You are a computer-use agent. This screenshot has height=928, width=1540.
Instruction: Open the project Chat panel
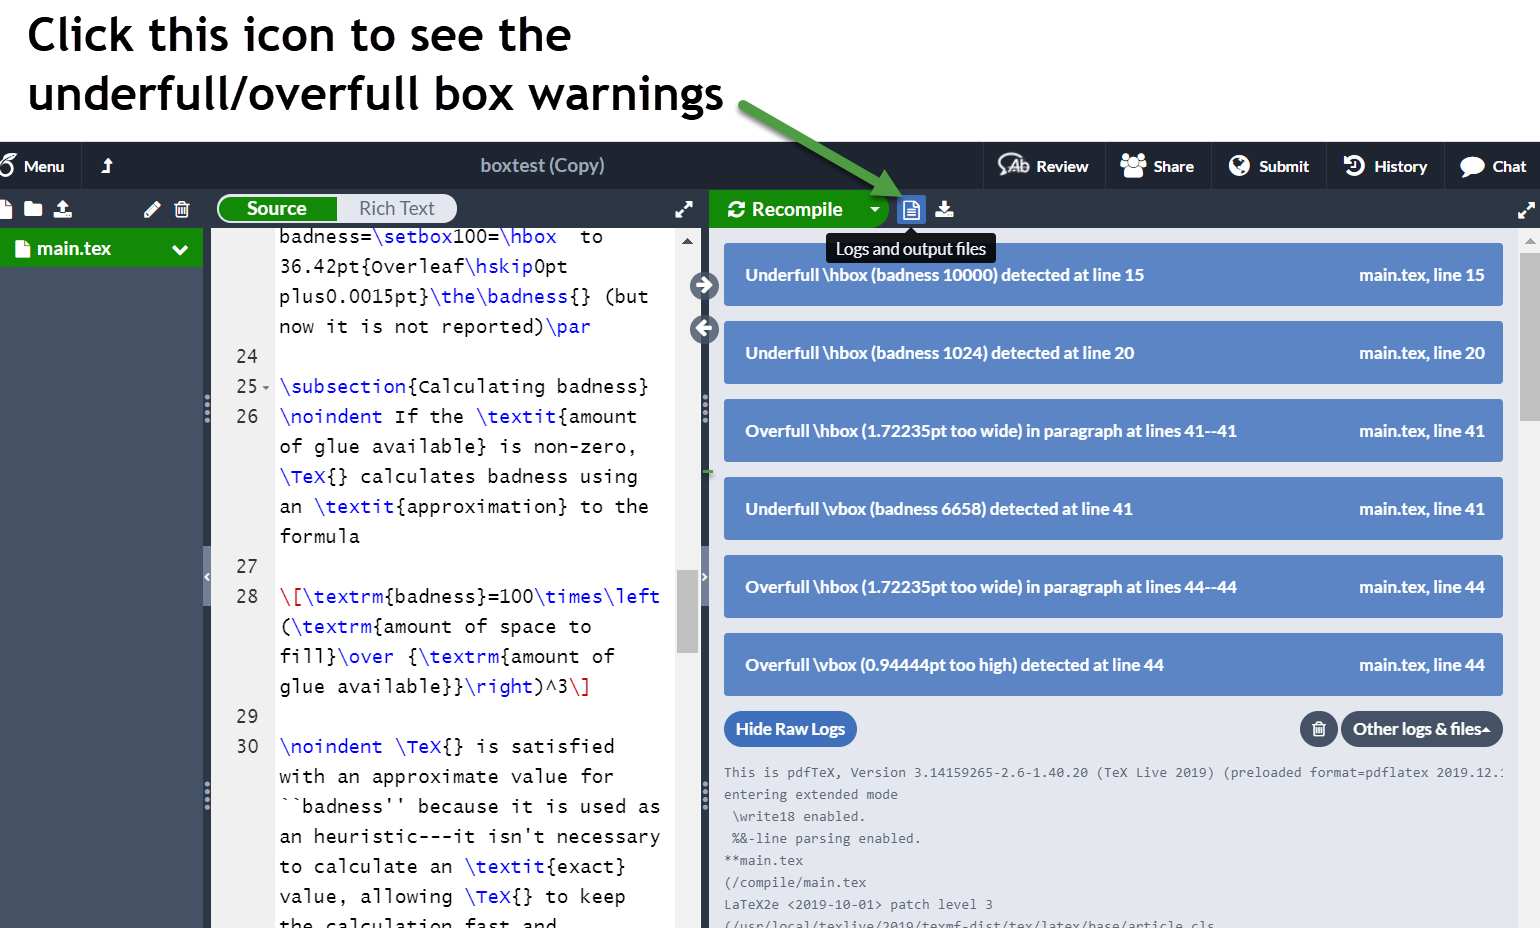(x=1492, y=166)
